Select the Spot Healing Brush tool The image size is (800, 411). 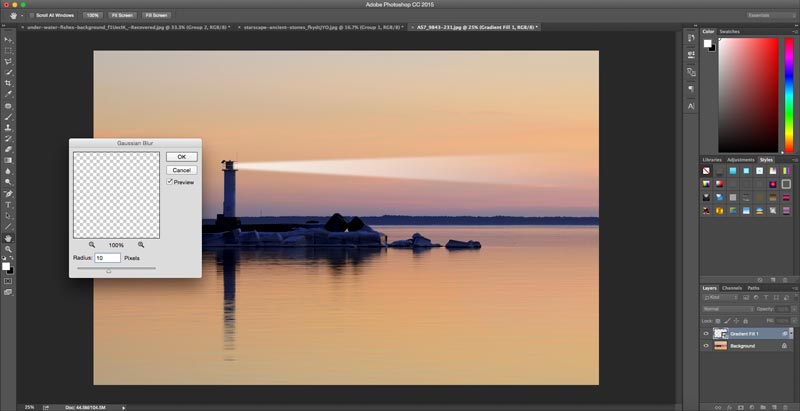point(8,106)
